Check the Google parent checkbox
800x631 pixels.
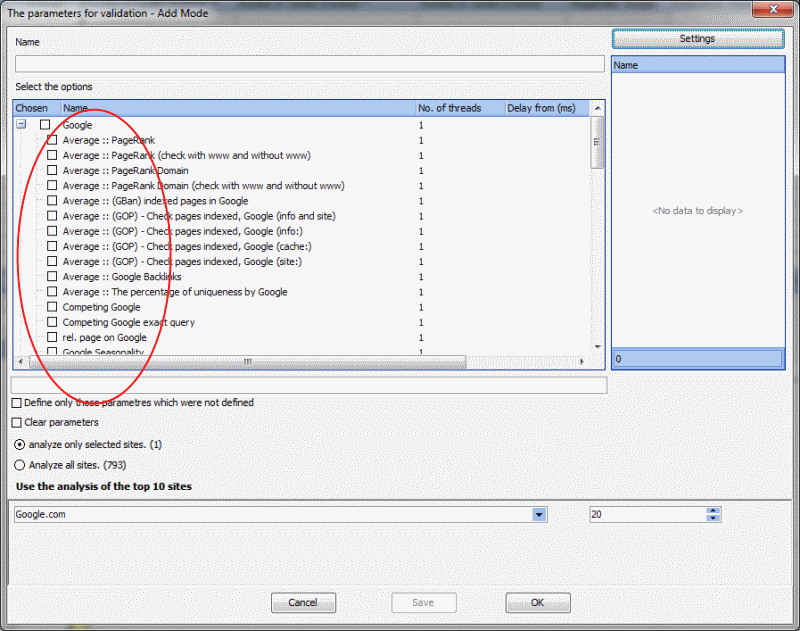(45, 125)
